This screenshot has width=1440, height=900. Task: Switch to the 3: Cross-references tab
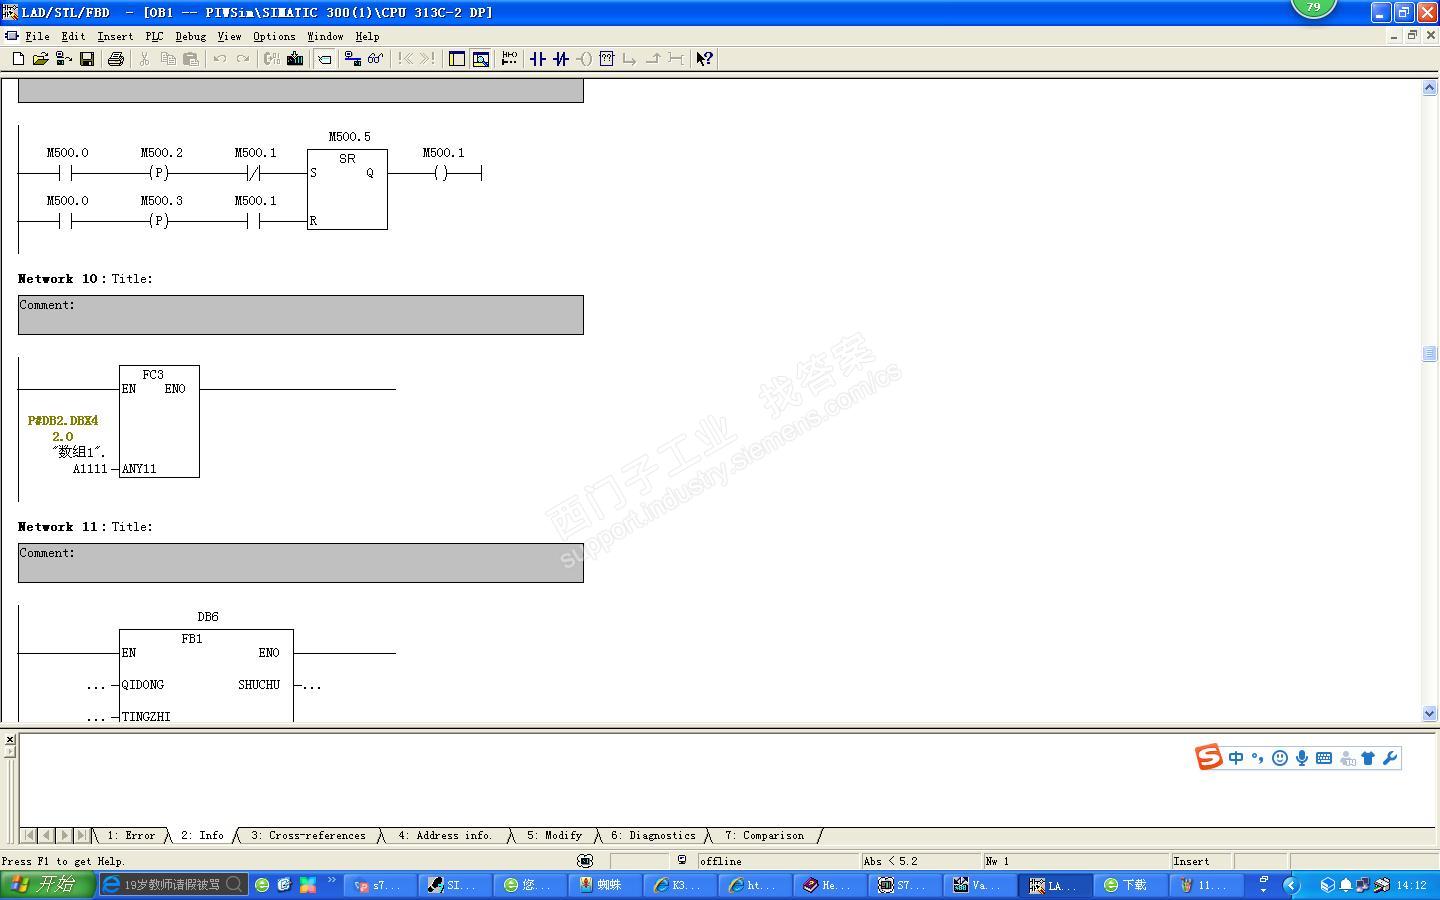[x=308, y=835]
